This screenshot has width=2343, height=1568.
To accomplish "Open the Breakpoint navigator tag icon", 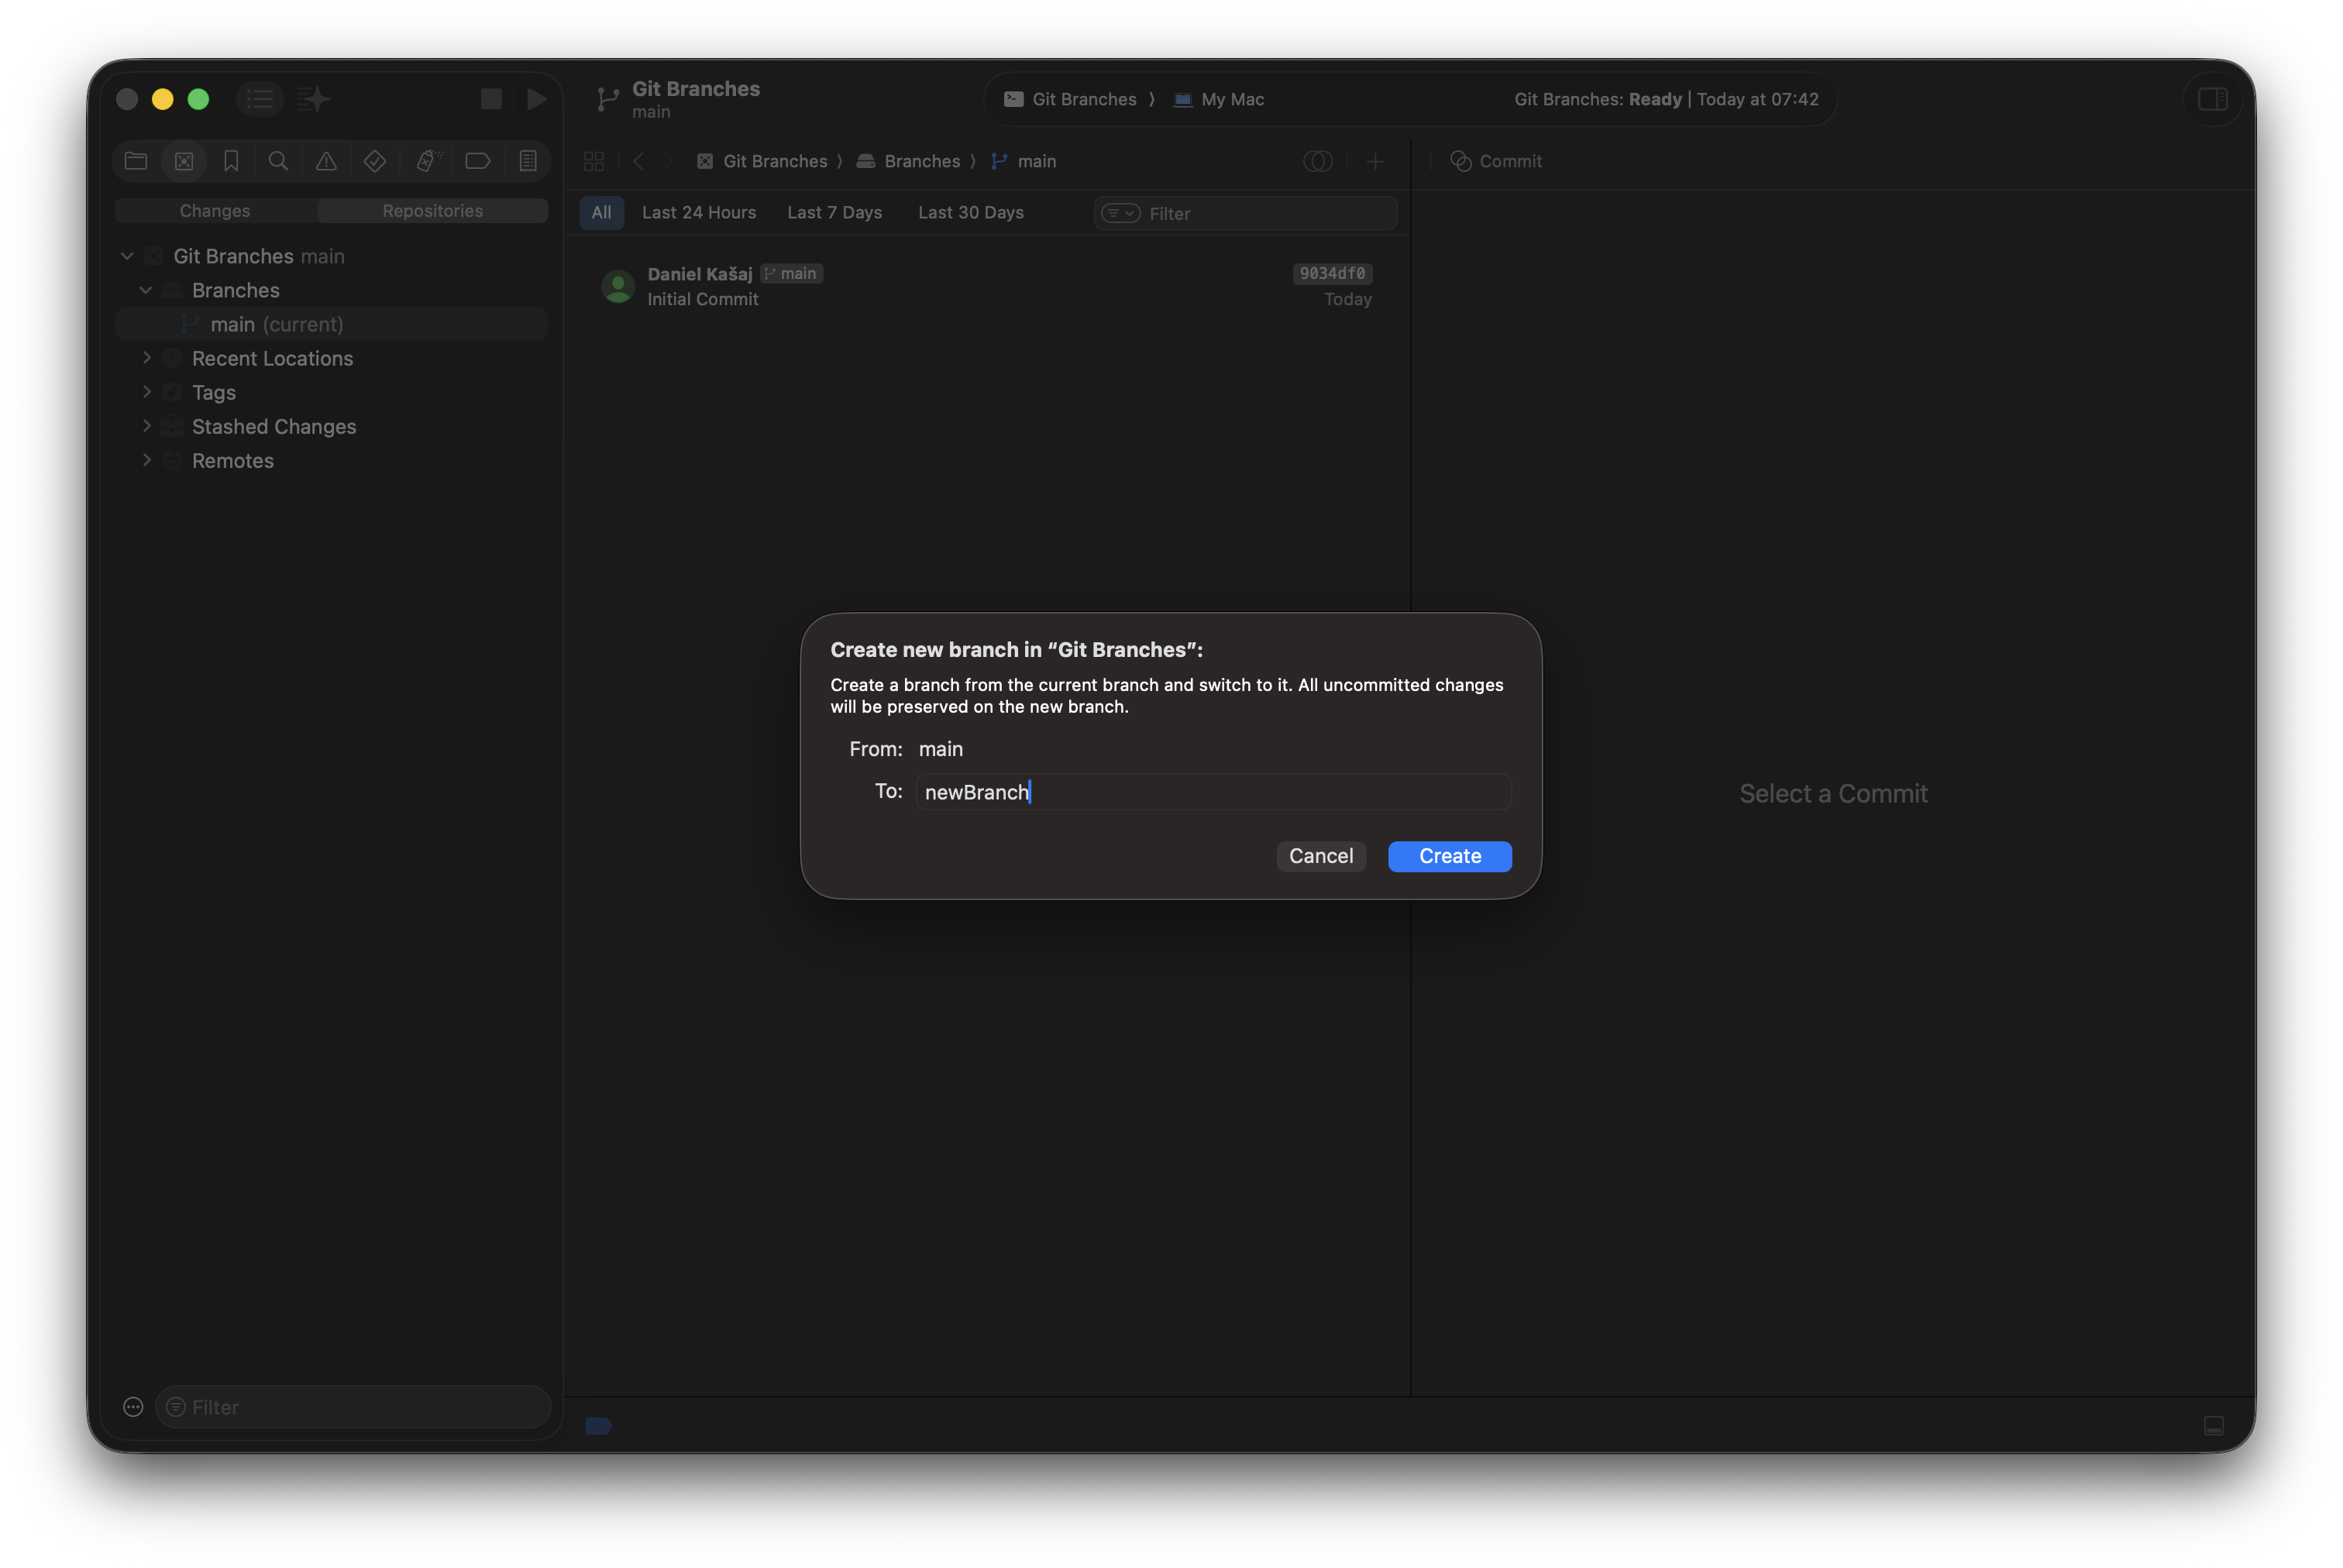I will click(478, 160).
